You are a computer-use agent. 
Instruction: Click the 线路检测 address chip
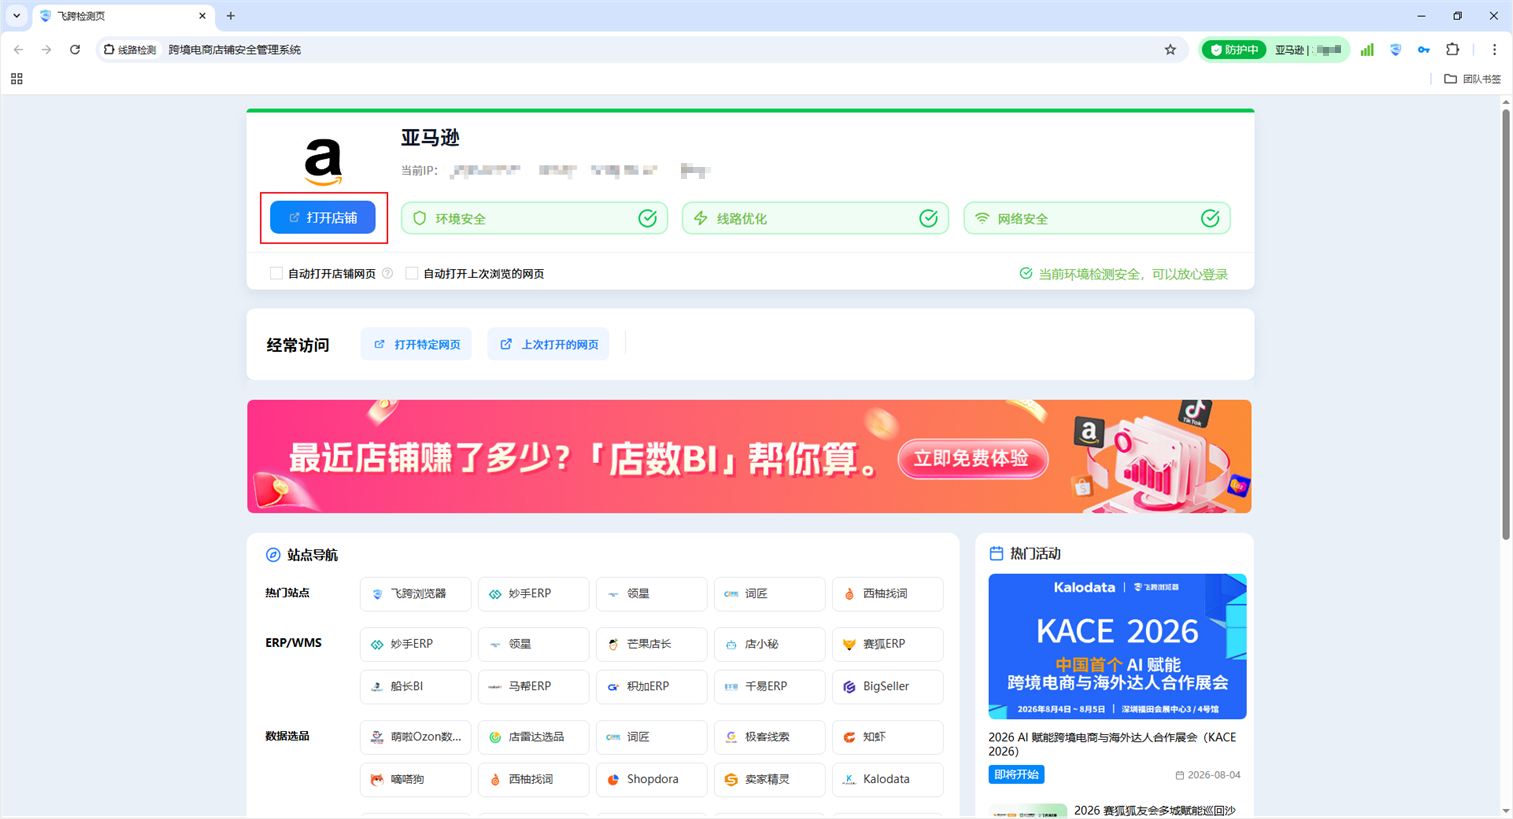[x=131, y=49]
